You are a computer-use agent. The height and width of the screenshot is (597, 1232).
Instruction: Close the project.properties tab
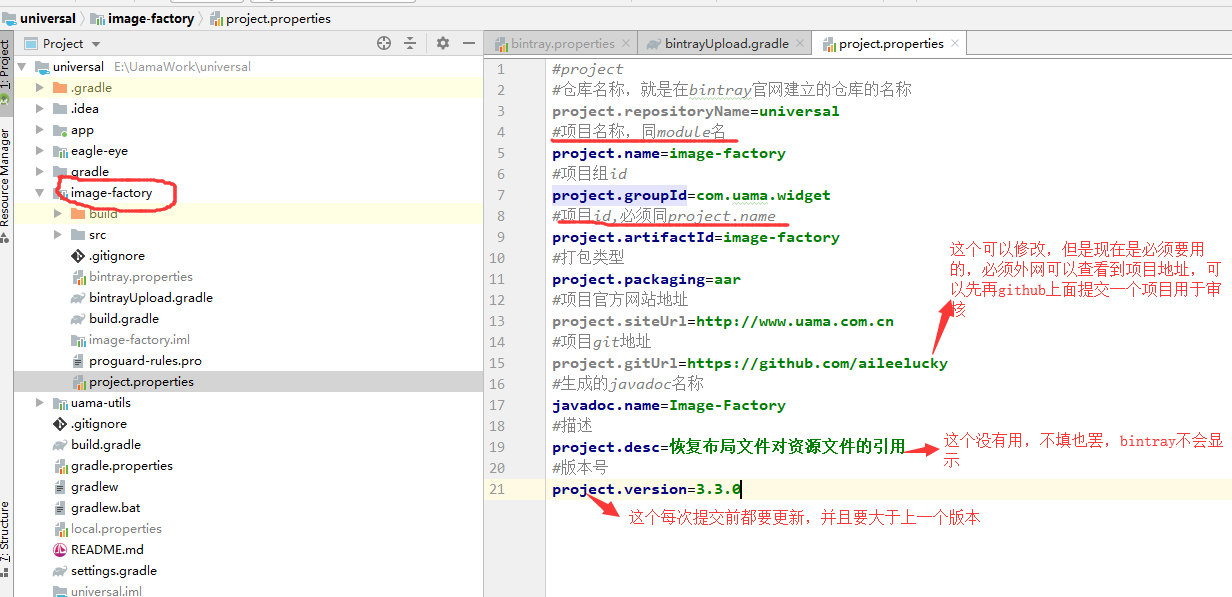955,43
